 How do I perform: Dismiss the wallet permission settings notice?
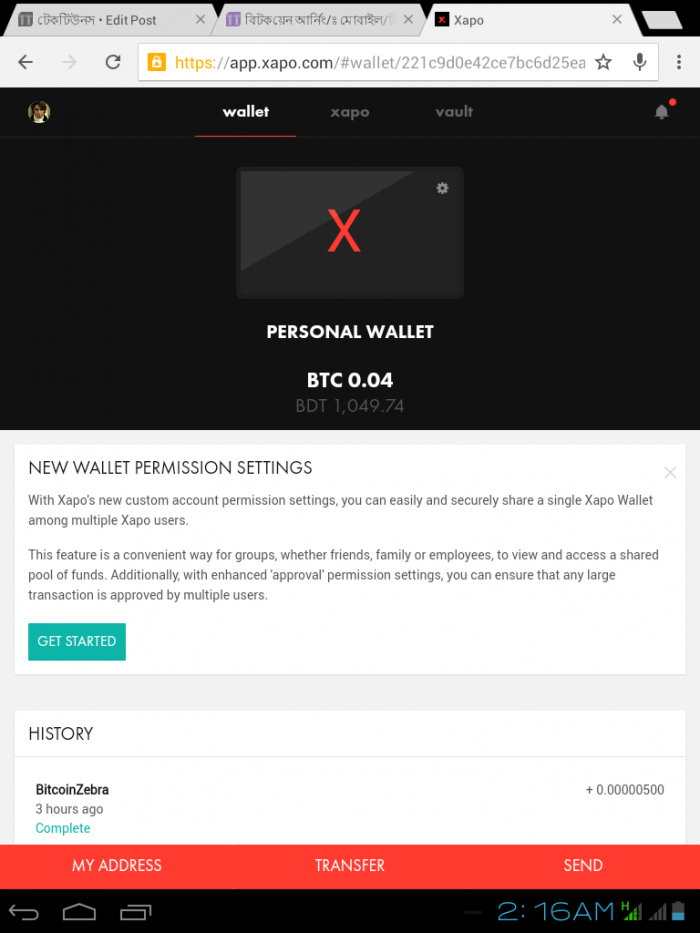[x=670, y=472]
